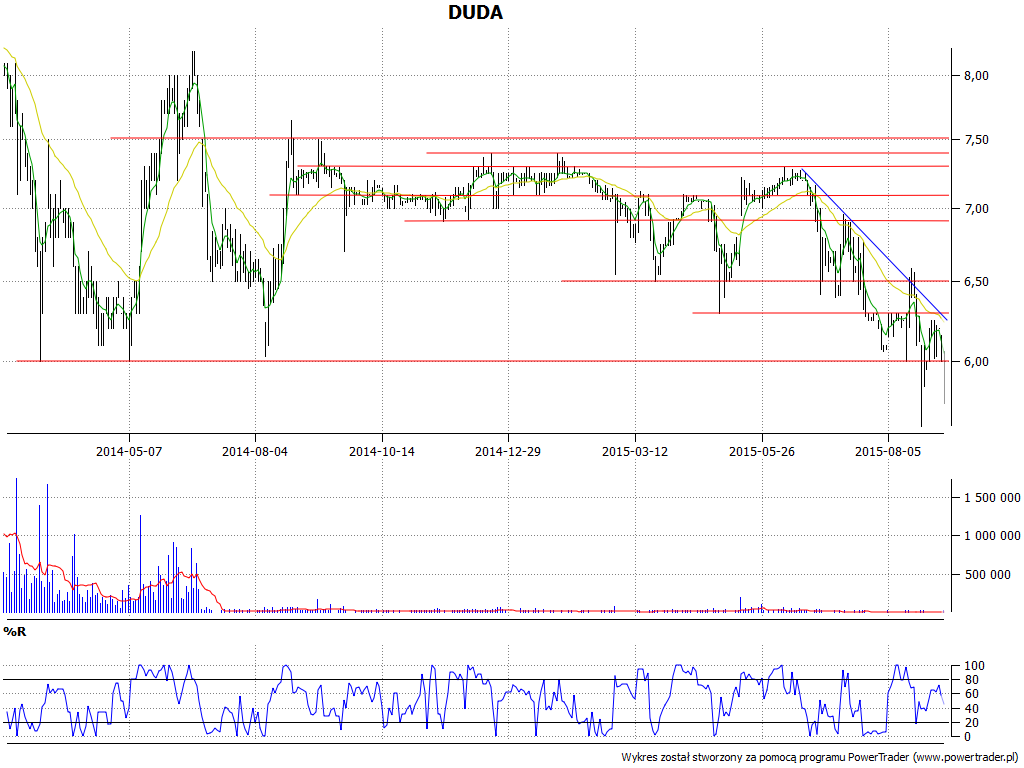Click the 8,00 price axis label
Viewport: 1024px width, 768px height.
click(x=976, y=76)
